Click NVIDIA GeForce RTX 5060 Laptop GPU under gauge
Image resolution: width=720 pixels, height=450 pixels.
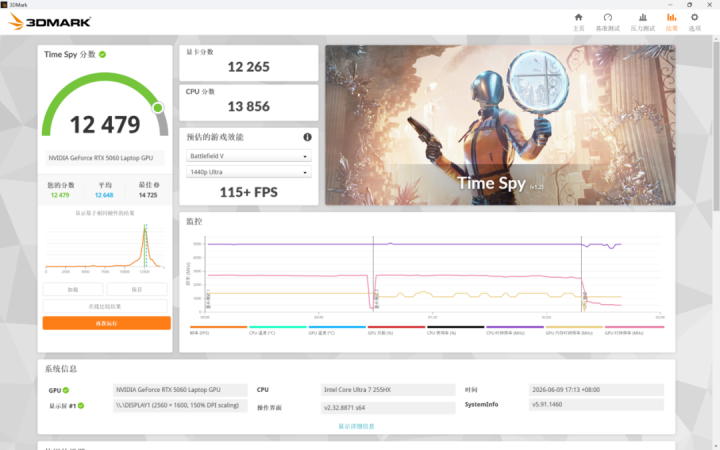point(105,158)
